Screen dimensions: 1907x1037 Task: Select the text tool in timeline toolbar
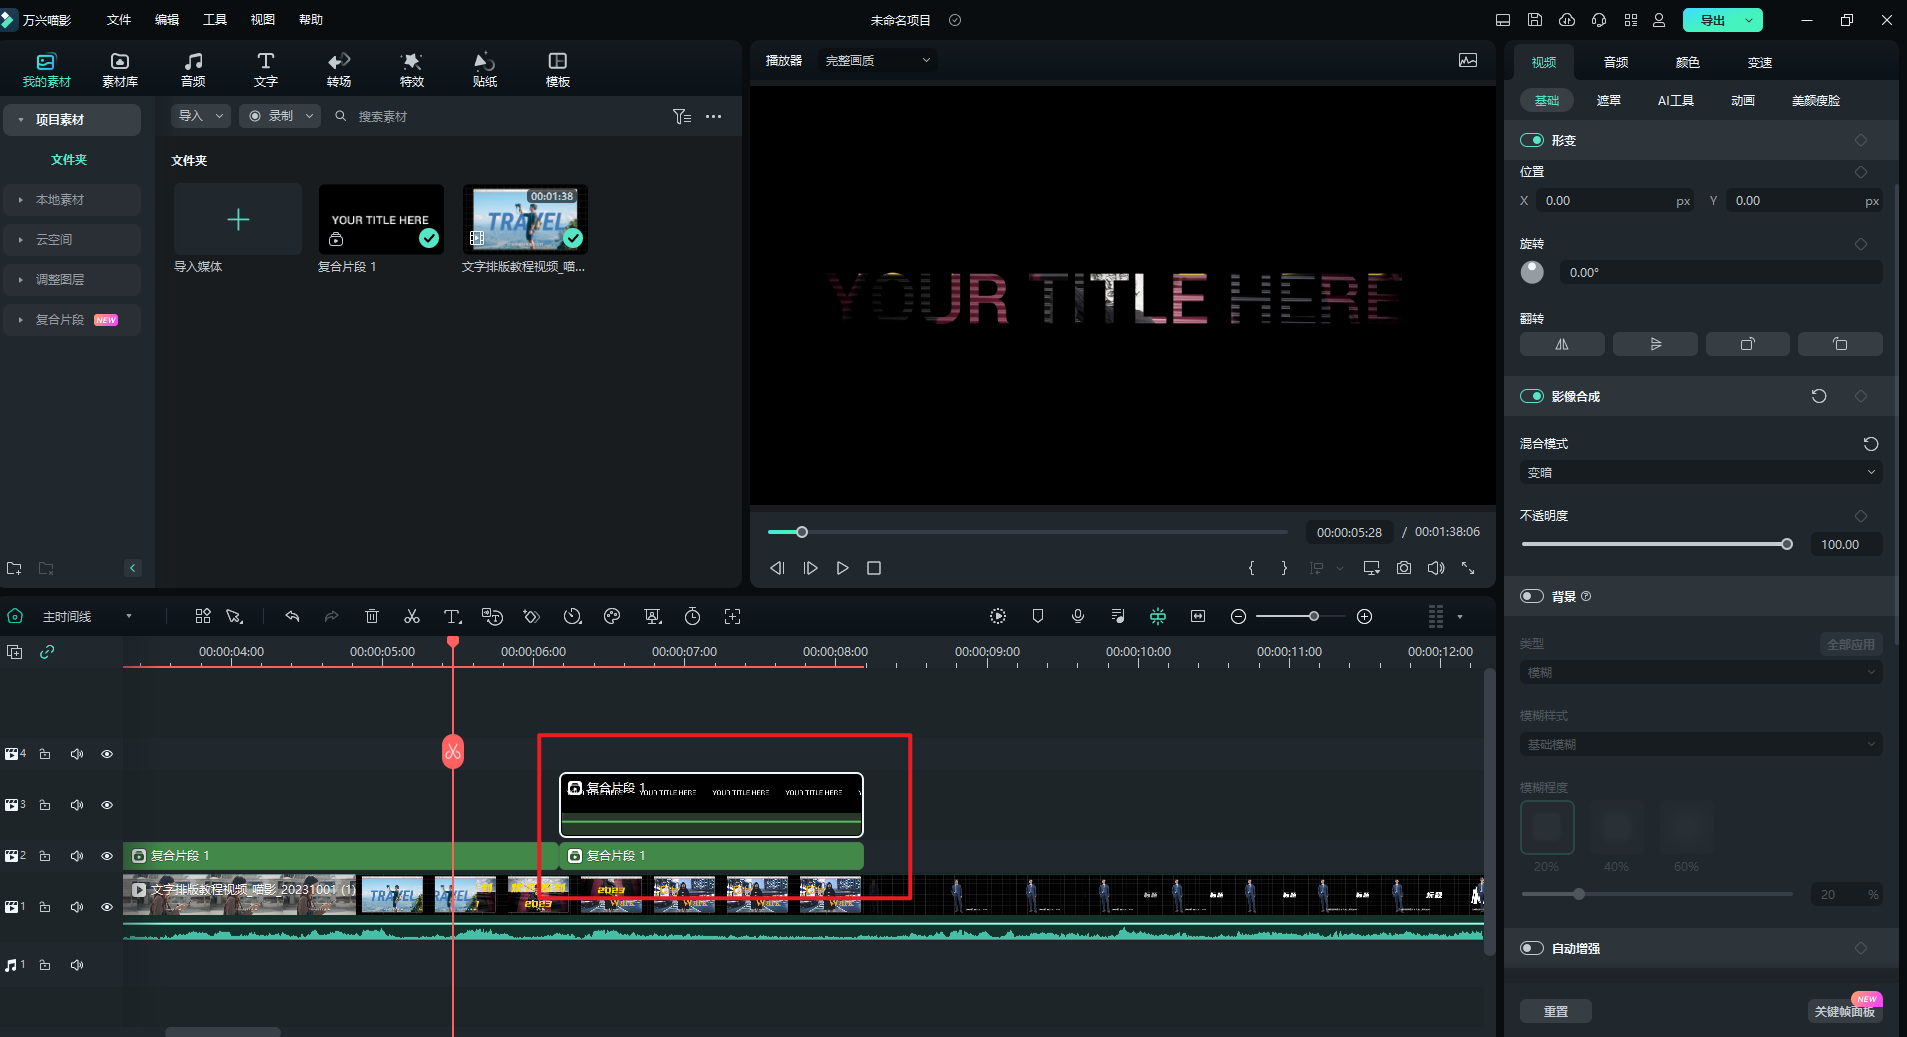pos(452,617)
